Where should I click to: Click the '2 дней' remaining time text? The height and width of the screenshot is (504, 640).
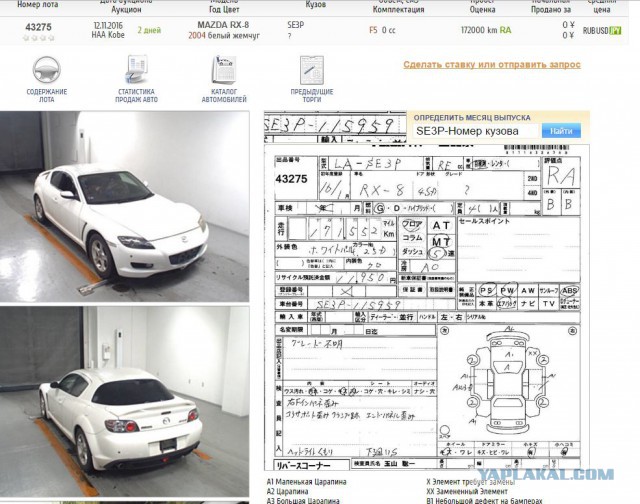[149, 30]
